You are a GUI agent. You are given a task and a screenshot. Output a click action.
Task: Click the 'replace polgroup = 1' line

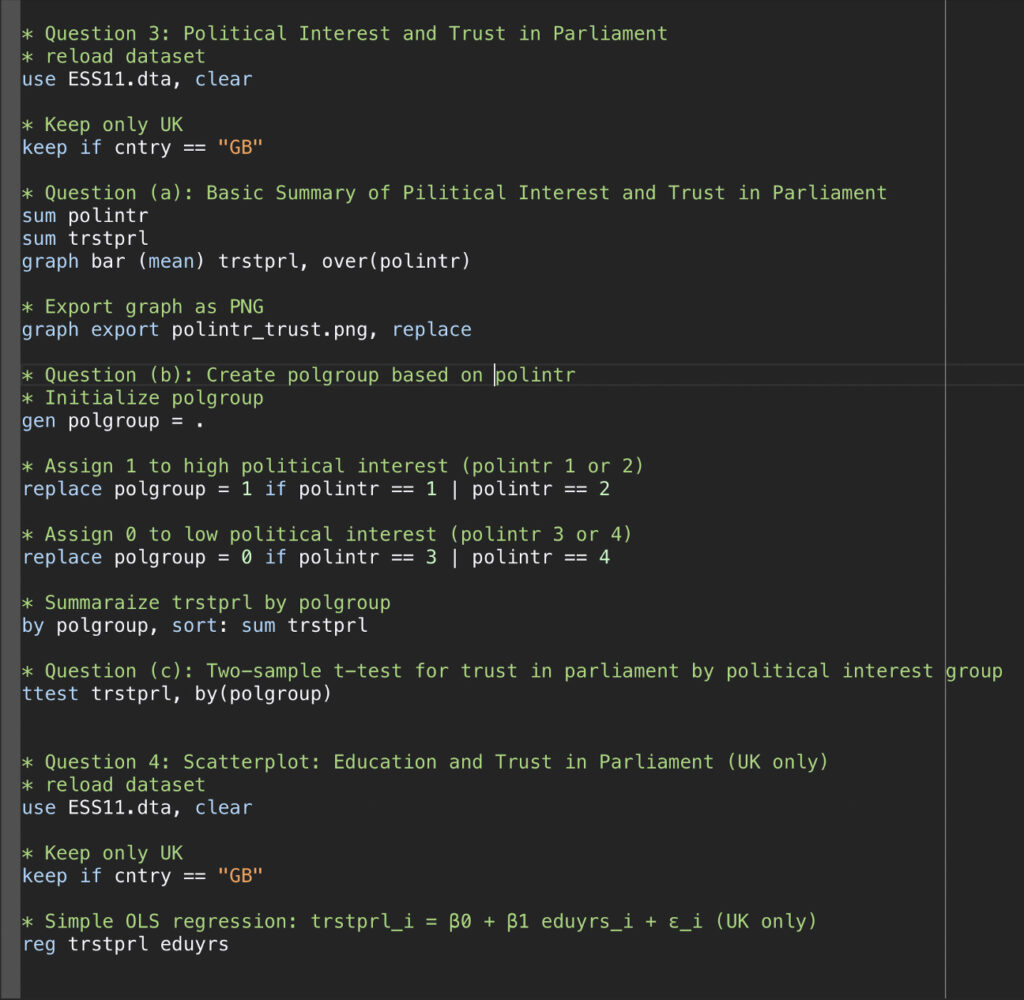pyautogui.click(x=315, y=489)
